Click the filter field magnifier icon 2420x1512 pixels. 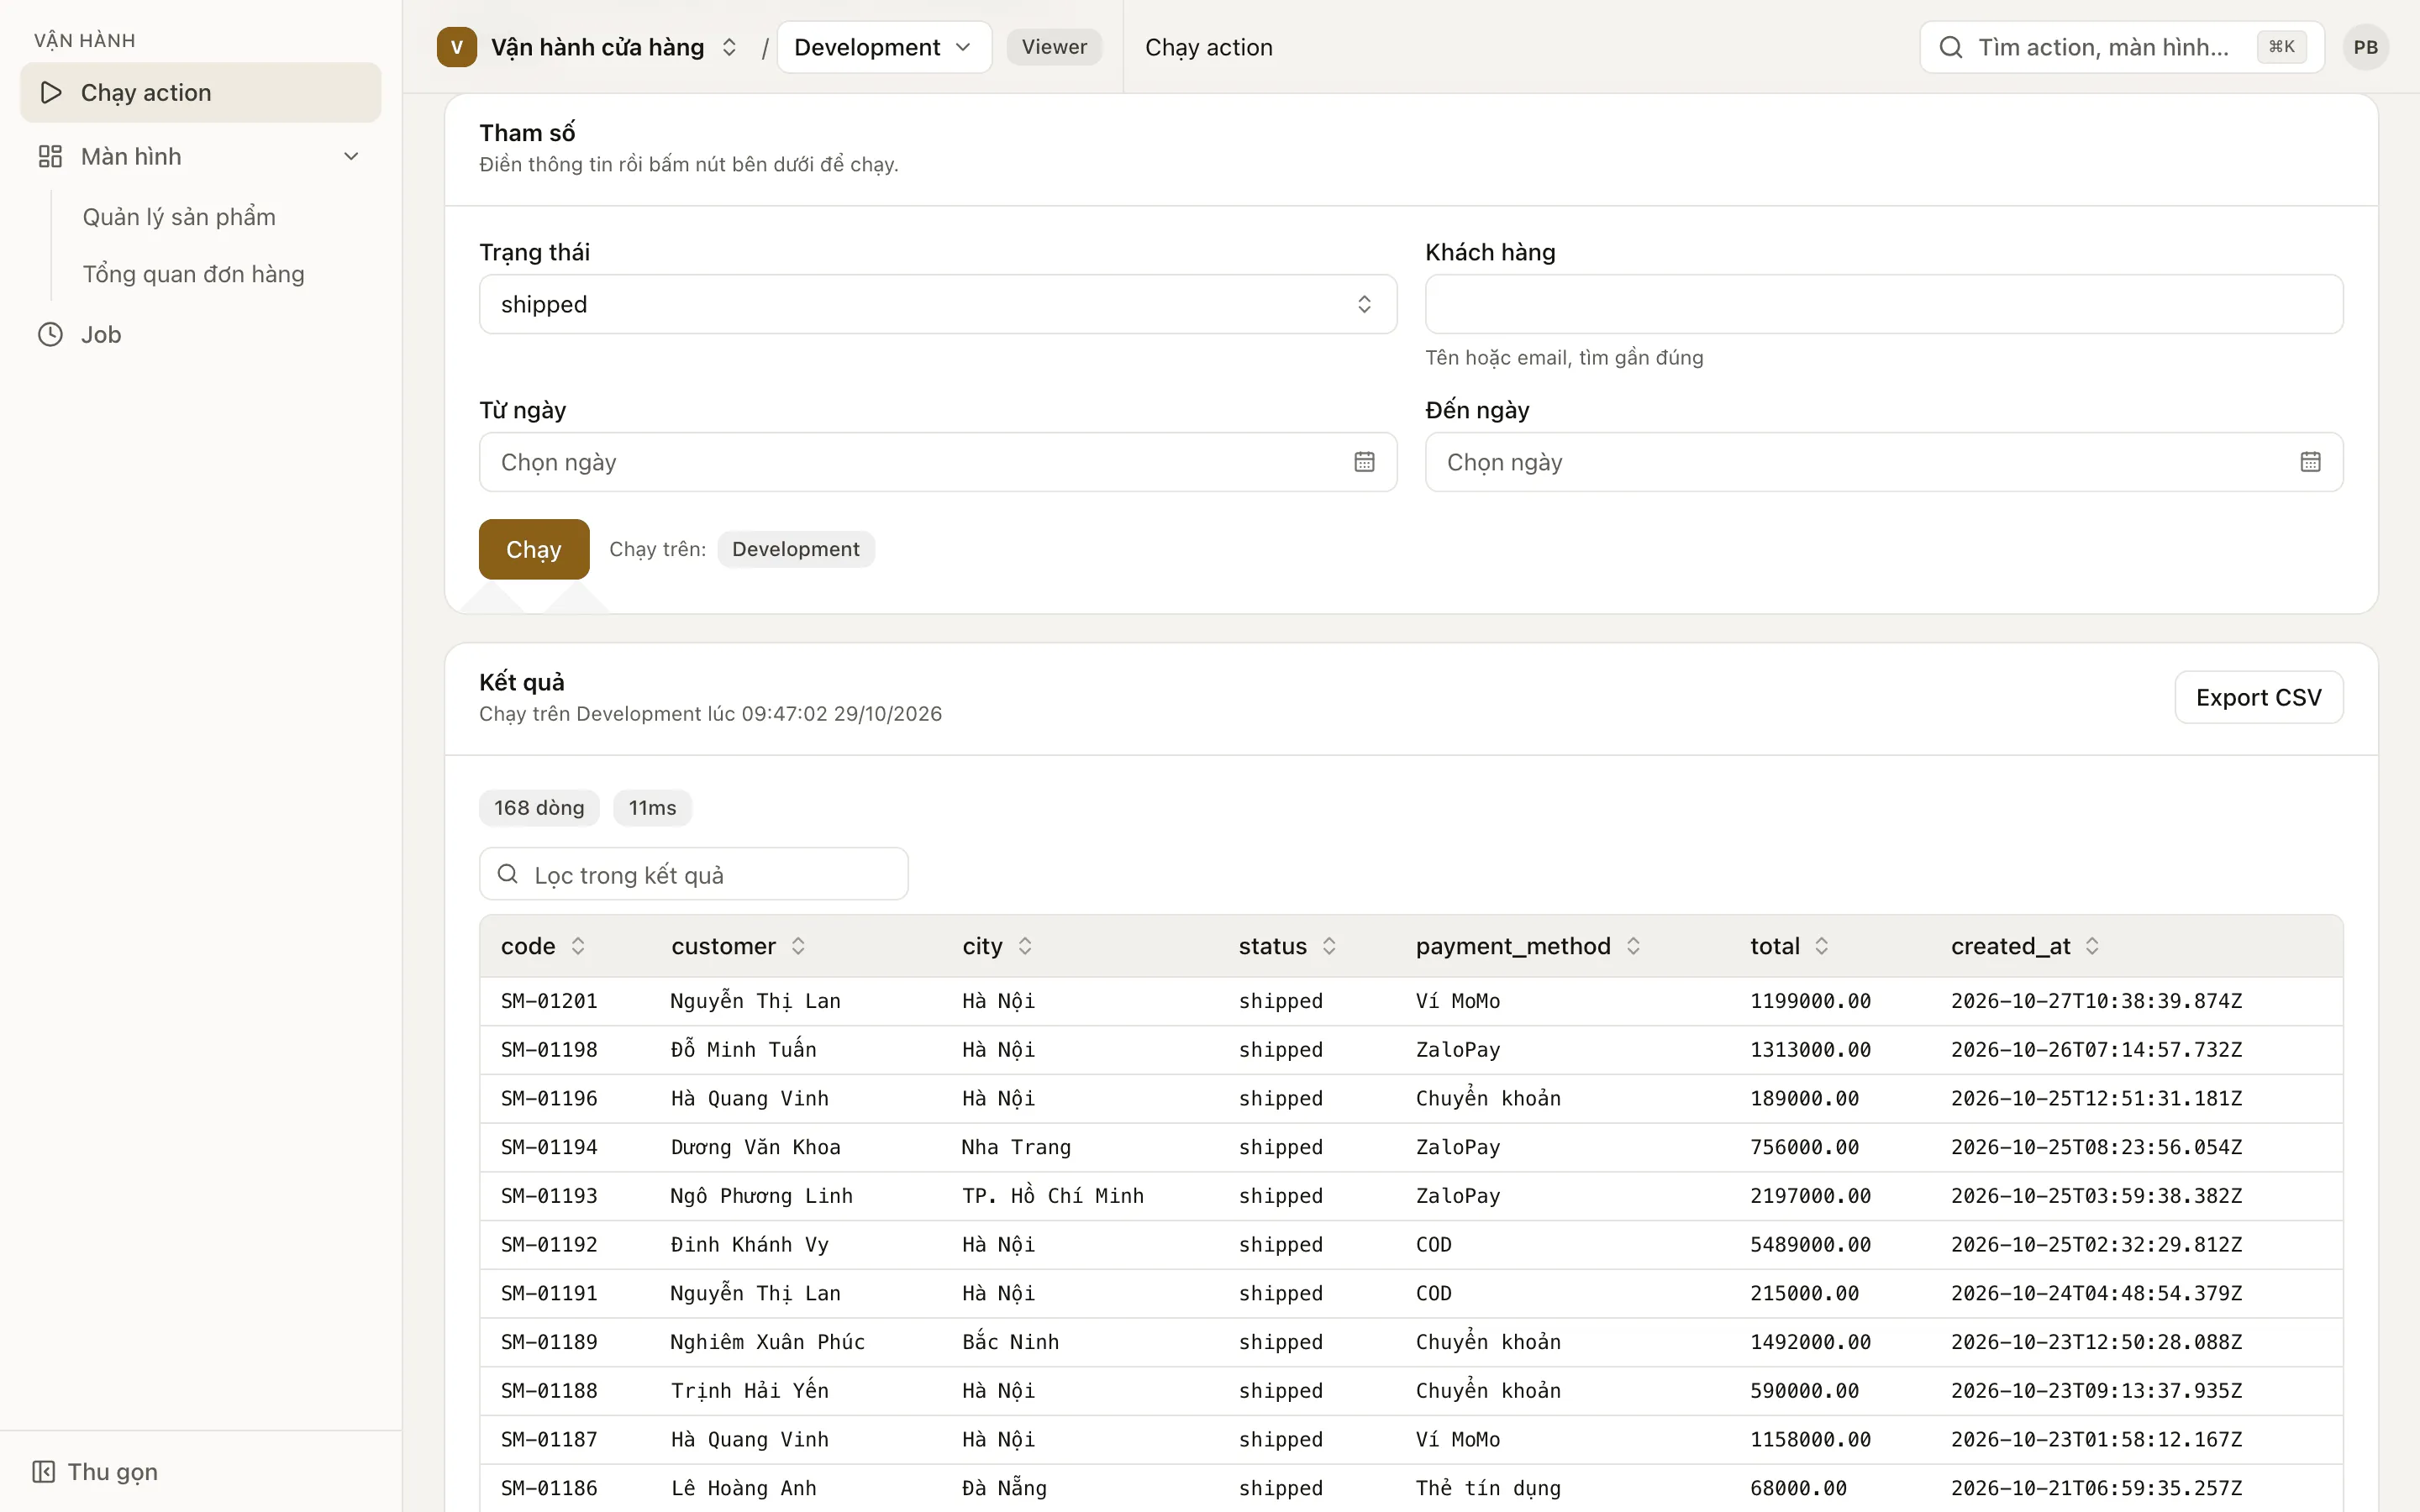point(508,874)
